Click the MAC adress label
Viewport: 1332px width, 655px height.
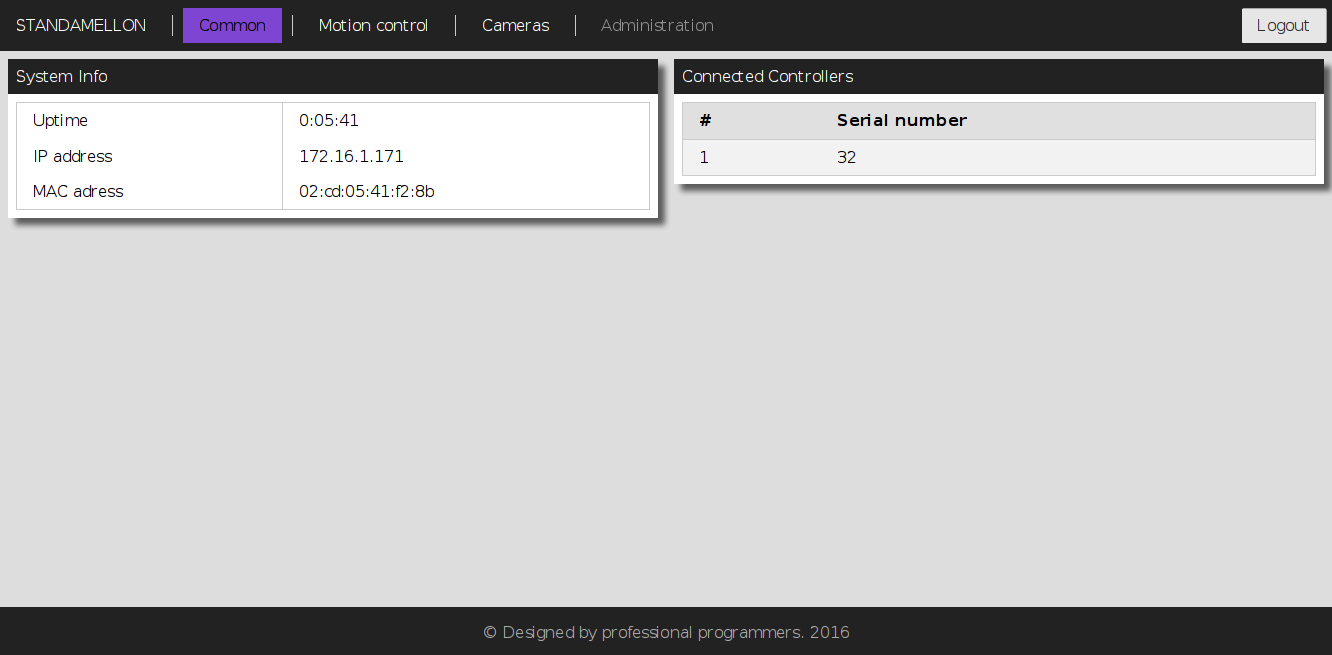78,192
